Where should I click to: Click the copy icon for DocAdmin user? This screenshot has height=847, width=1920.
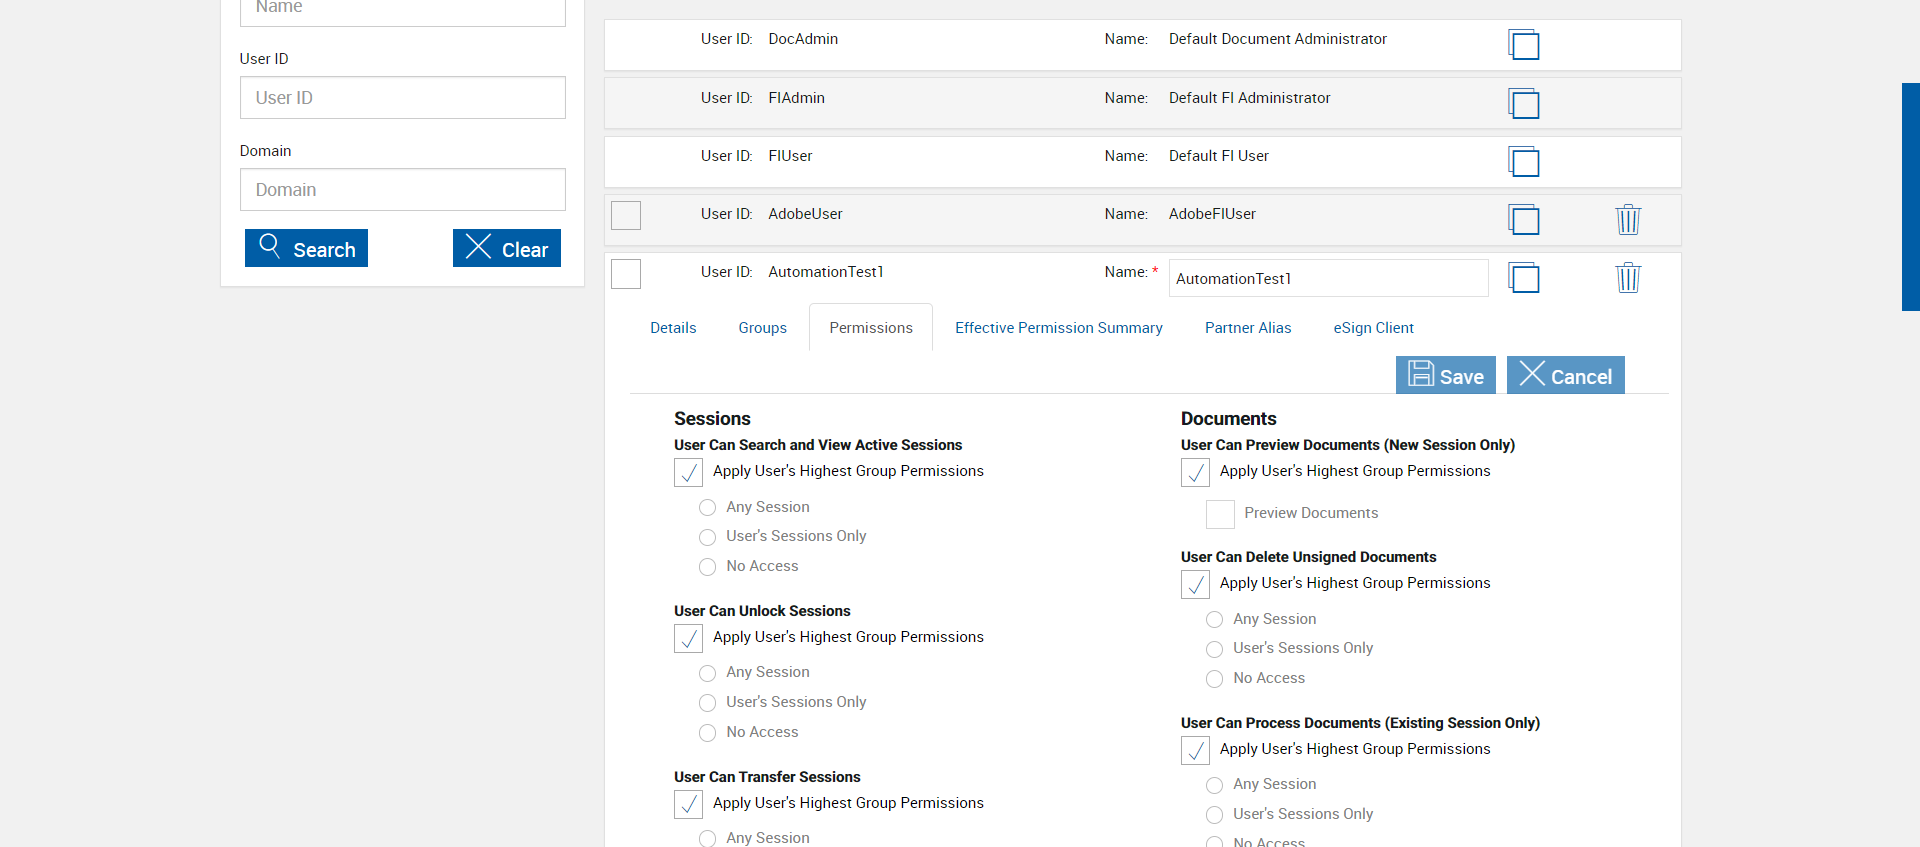[x=1523, y=45]
